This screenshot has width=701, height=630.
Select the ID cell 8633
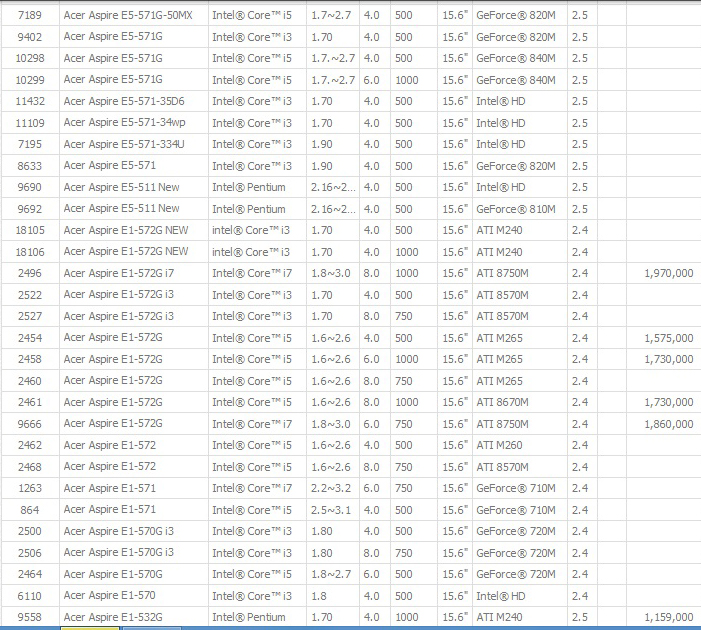tap(30, 166)
